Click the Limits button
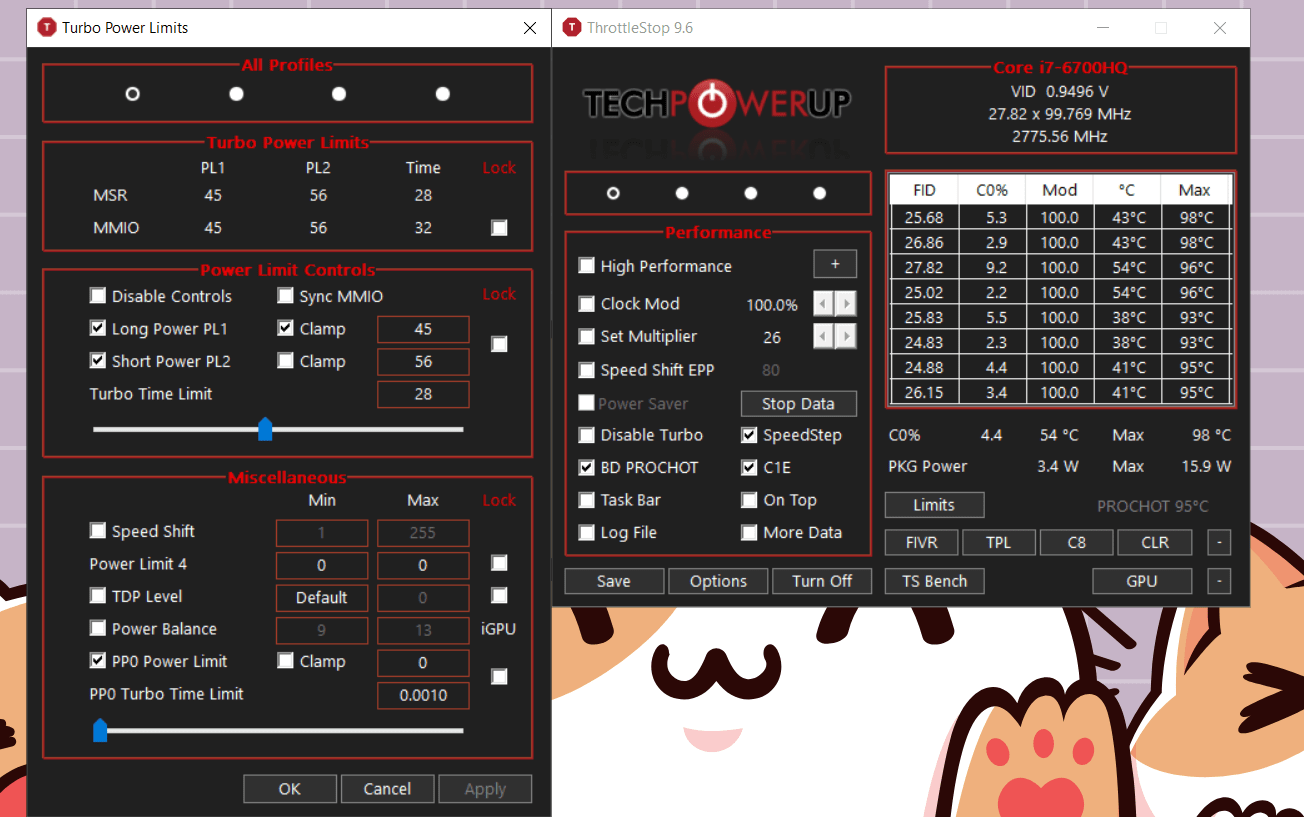1304x817 pixels. click(934, 505)
